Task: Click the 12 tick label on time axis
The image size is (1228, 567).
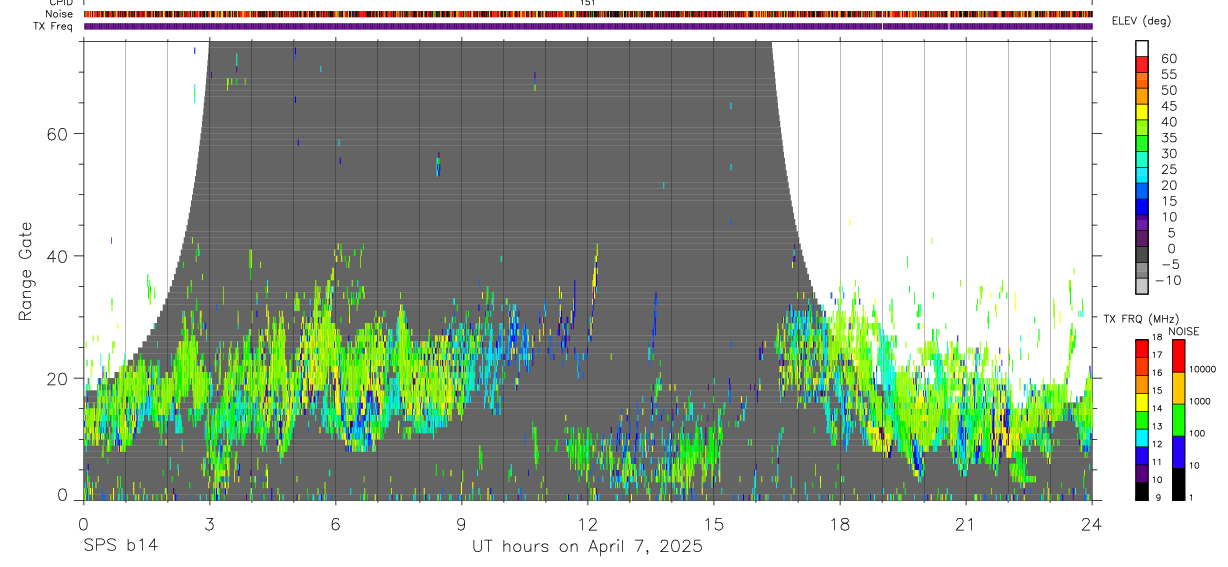Action: [x=587, y=524]
